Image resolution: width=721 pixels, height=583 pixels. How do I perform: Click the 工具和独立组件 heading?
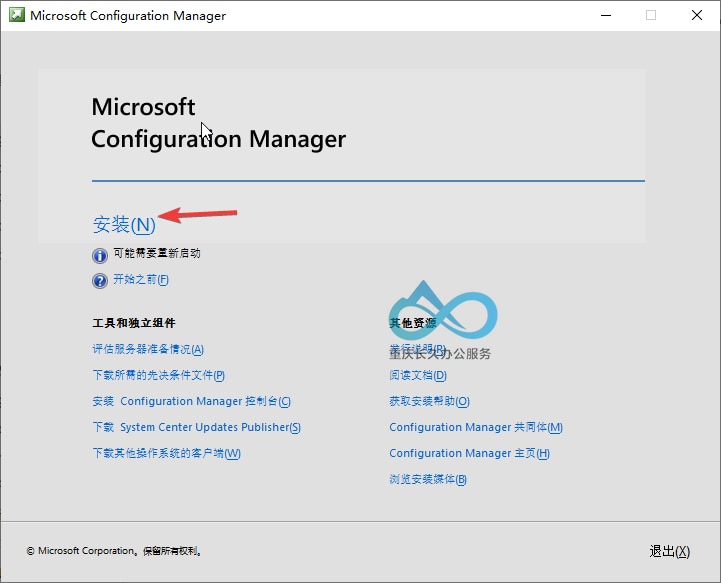click(134, 323)
